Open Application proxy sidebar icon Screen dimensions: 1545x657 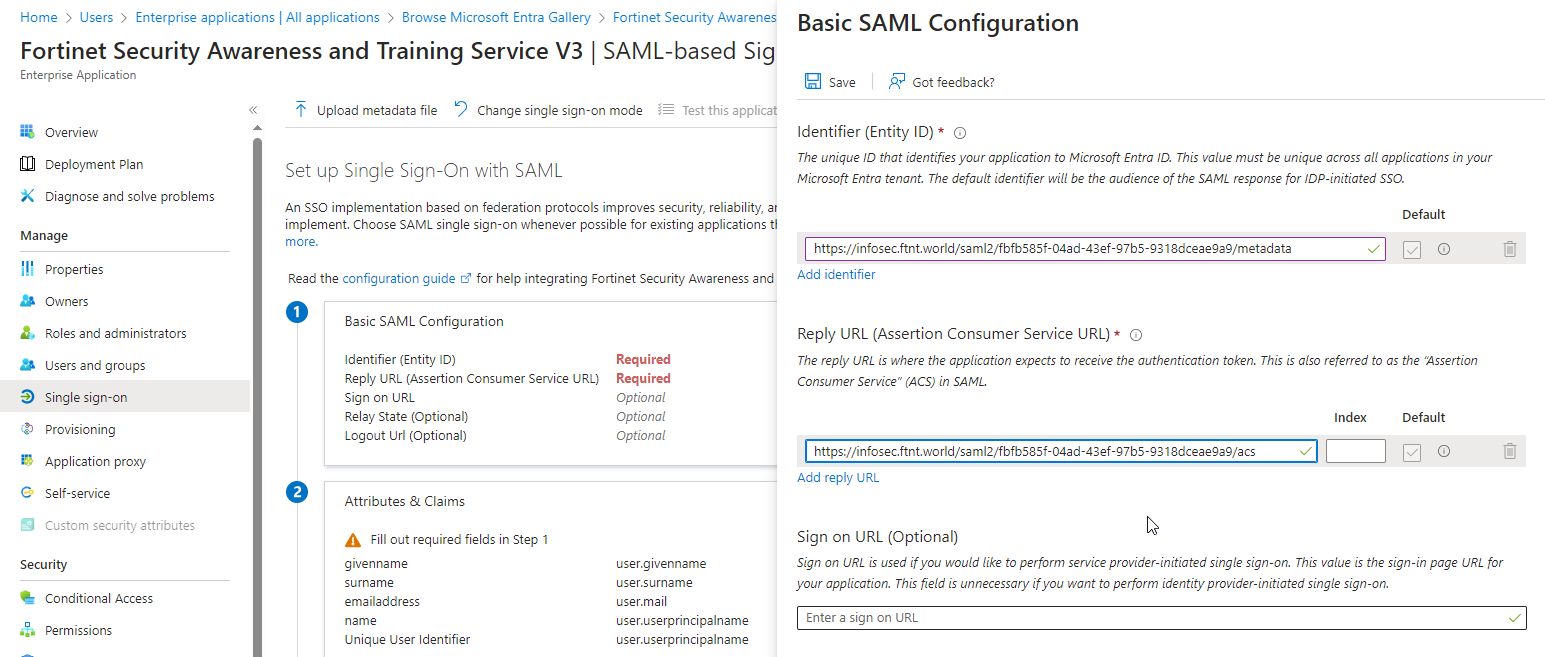28,461
